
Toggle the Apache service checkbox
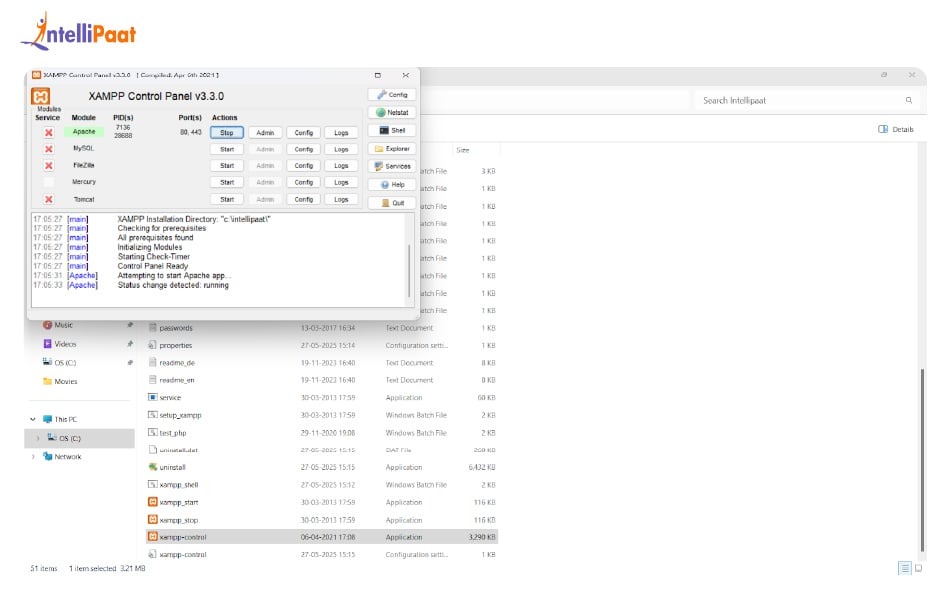click(x=49, y=132)
